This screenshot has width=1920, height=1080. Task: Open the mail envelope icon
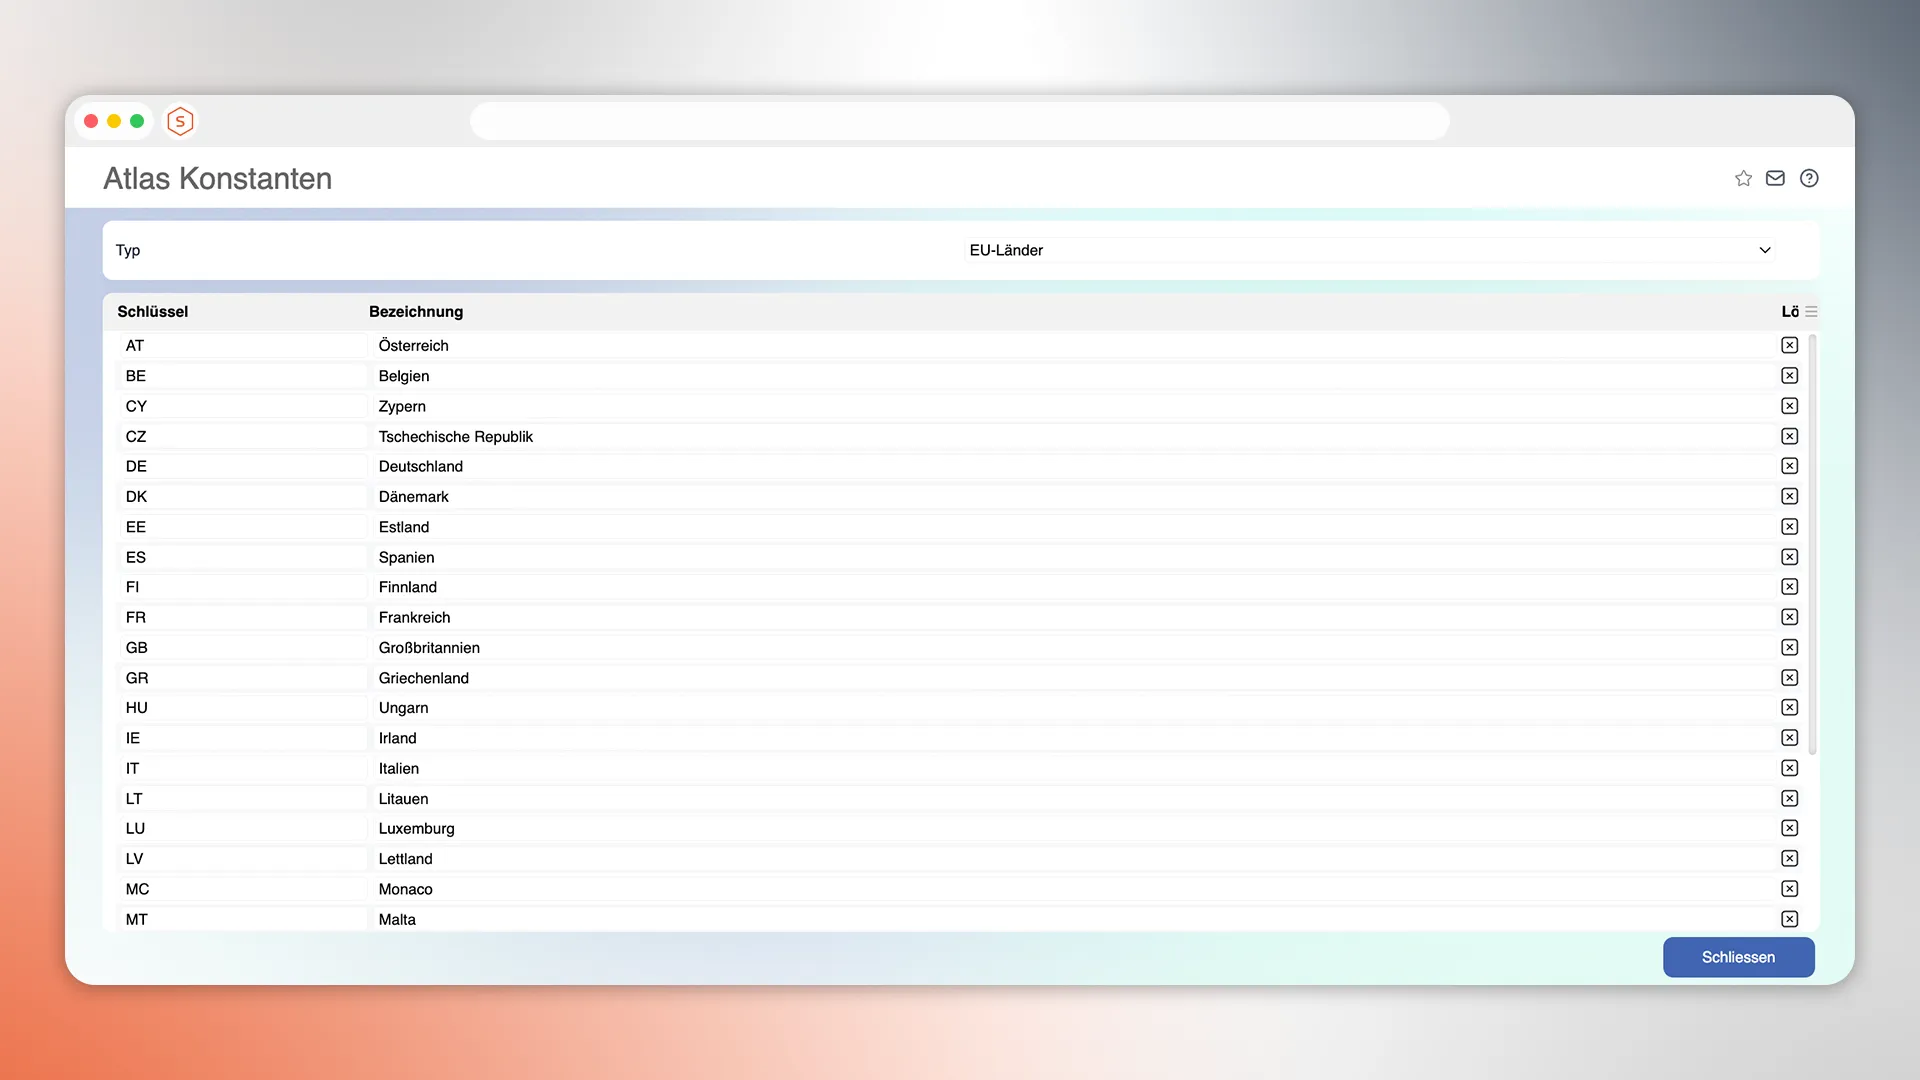pos(1775,178)
